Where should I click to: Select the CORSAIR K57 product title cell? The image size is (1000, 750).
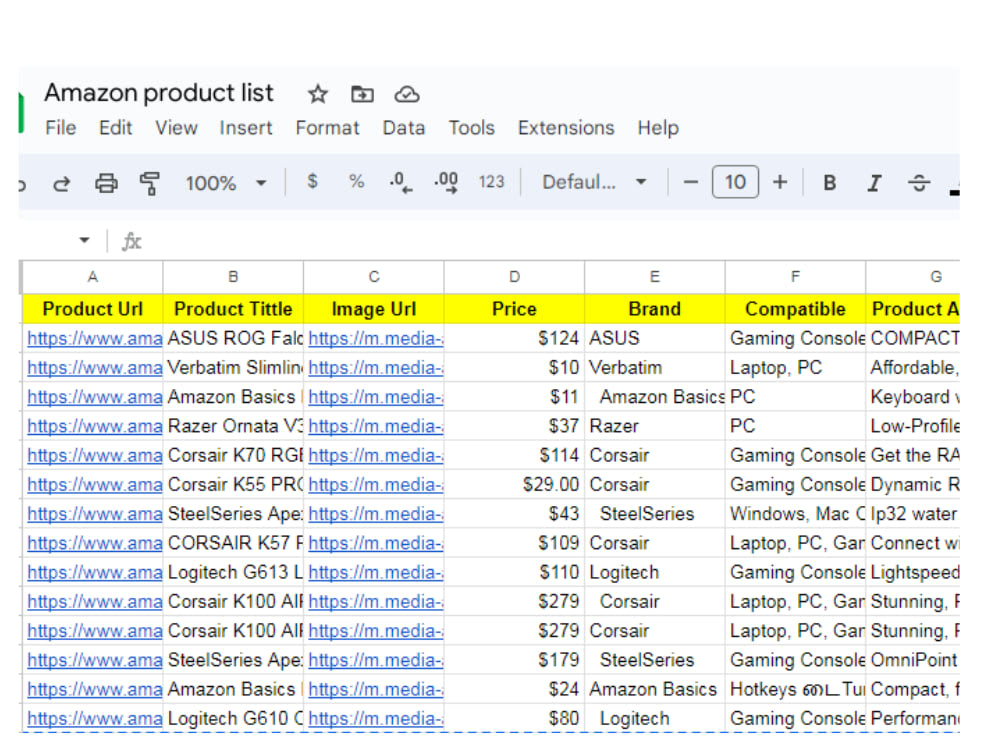pos(233,543)
